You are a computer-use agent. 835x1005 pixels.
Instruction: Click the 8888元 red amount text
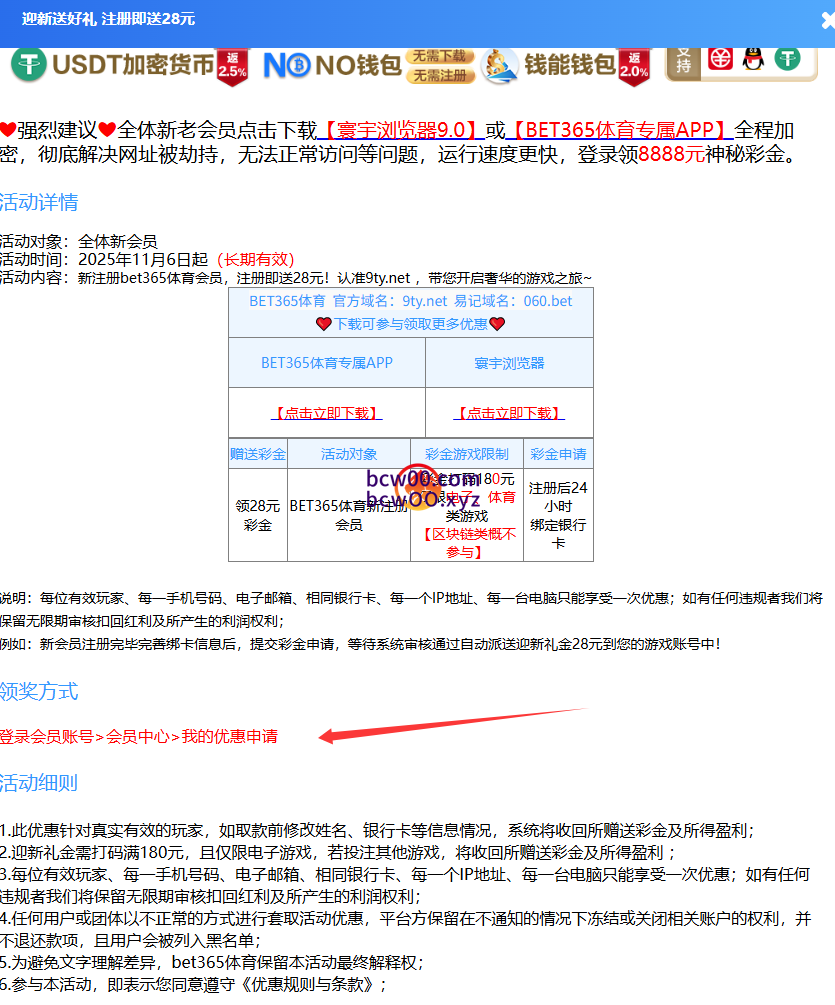pos(671,154)
